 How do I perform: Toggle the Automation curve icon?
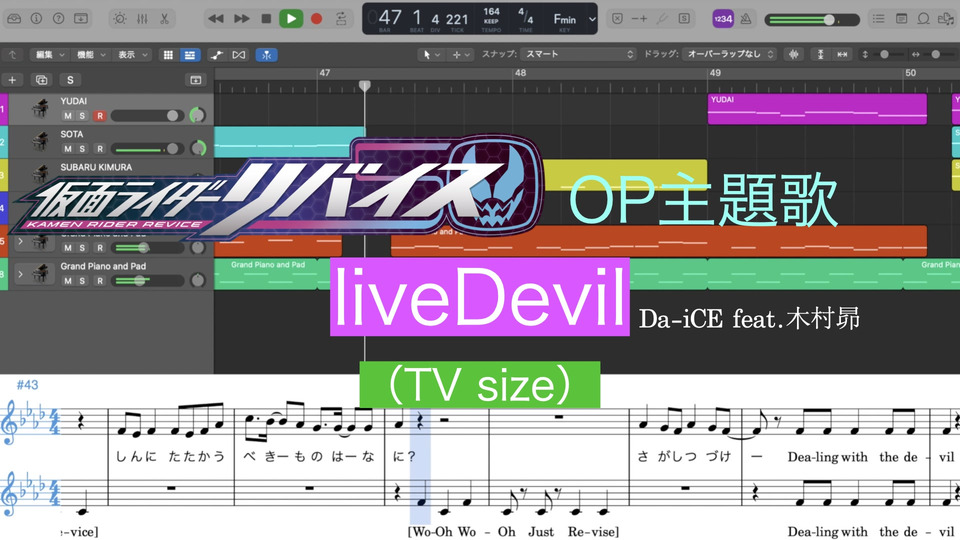(x=216, y=55)
